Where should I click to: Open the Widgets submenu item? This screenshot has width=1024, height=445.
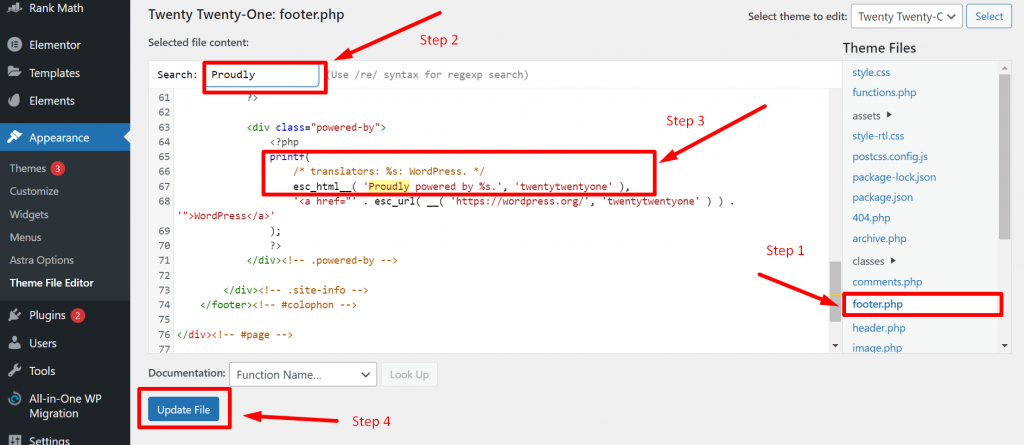tap(29, 214)
